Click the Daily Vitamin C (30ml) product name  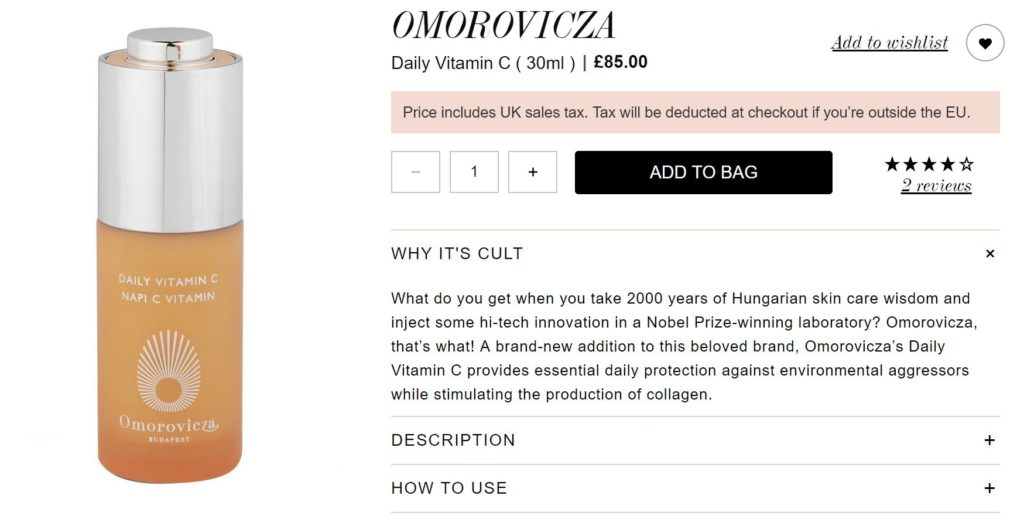point(483,63)
